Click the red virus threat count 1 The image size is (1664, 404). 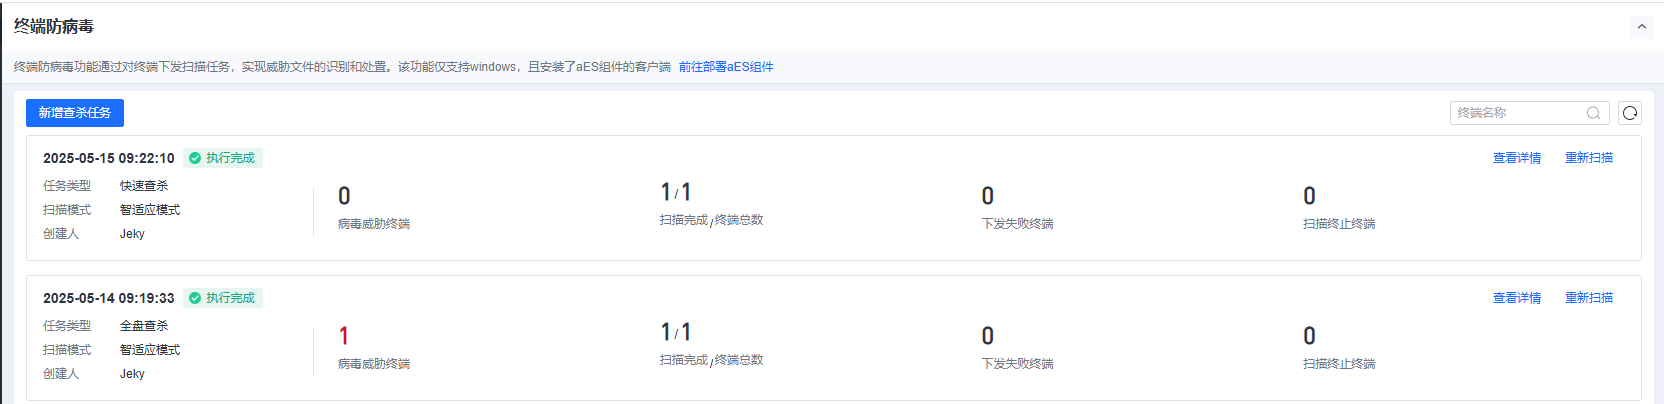344,336
